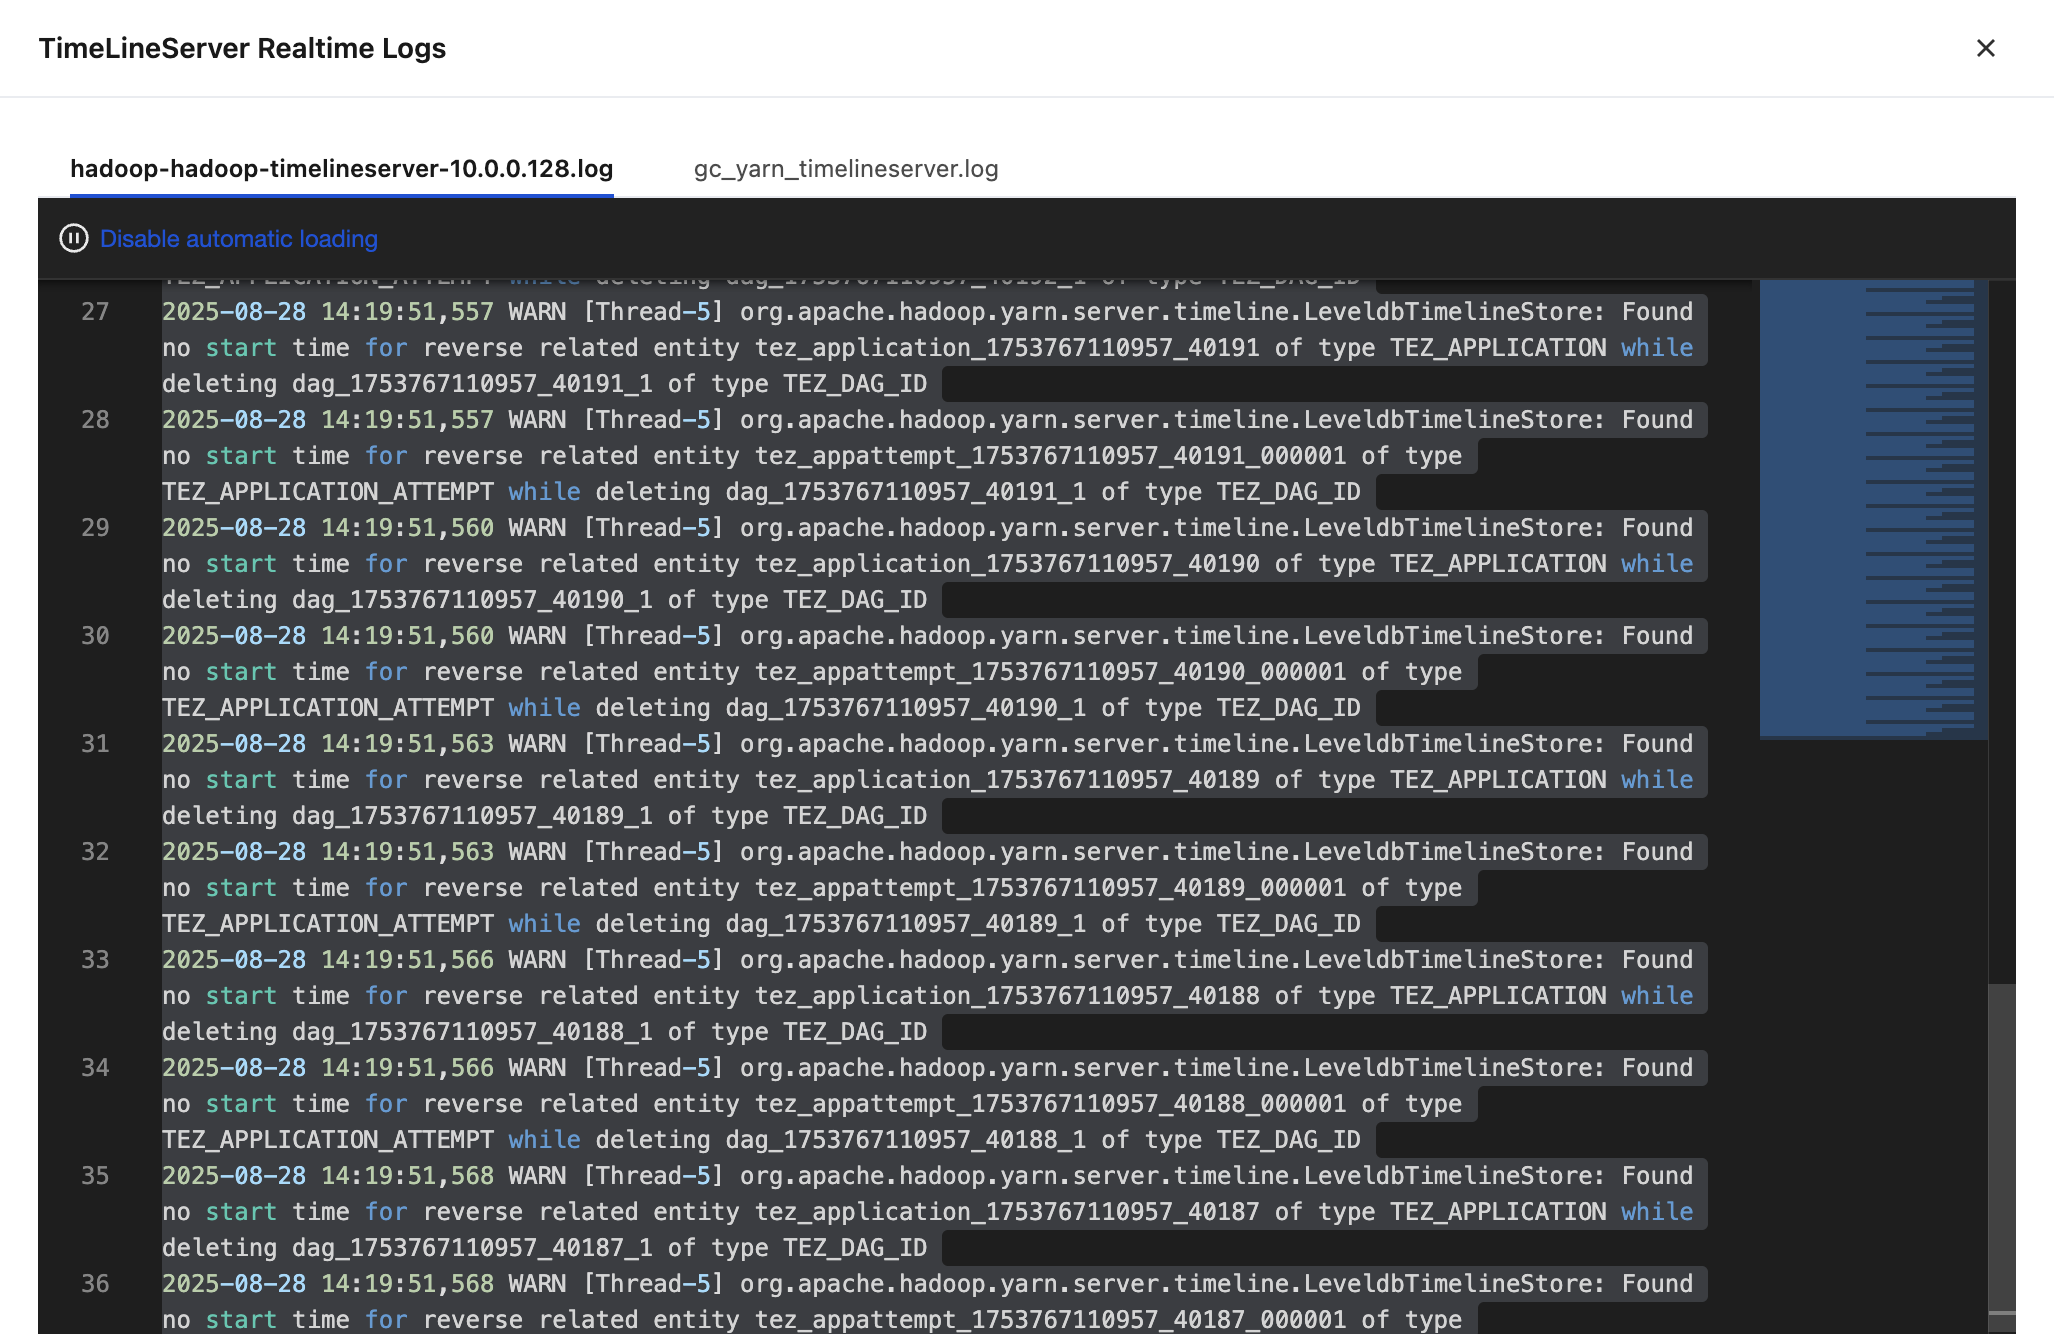
Task: Click the Disable automatic loading link
Action: (x=239, y=238)
